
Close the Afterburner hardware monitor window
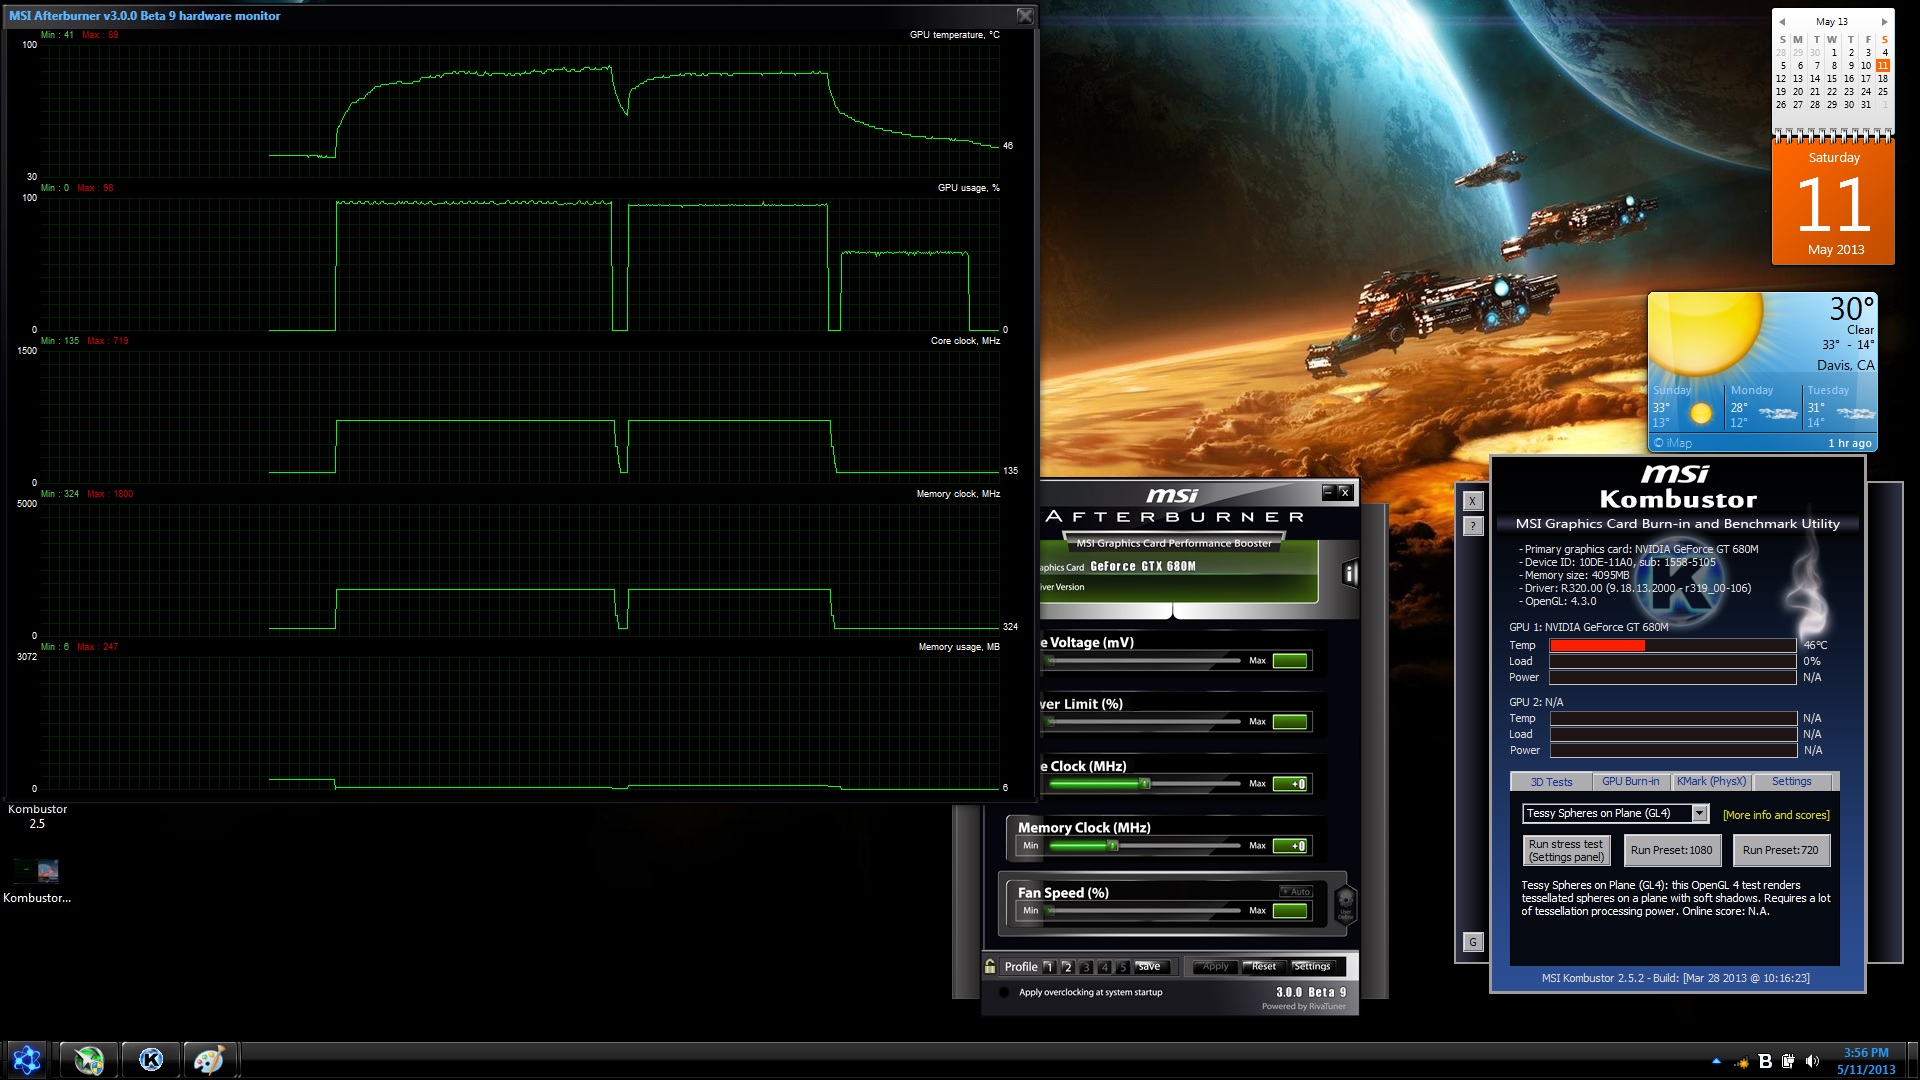coord(1025,16)
